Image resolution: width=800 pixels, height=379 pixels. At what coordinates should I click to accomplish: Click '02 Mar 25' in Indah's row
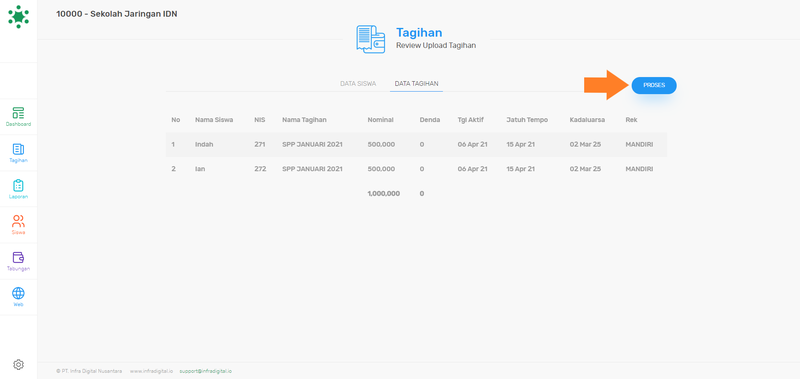[585, 144]
